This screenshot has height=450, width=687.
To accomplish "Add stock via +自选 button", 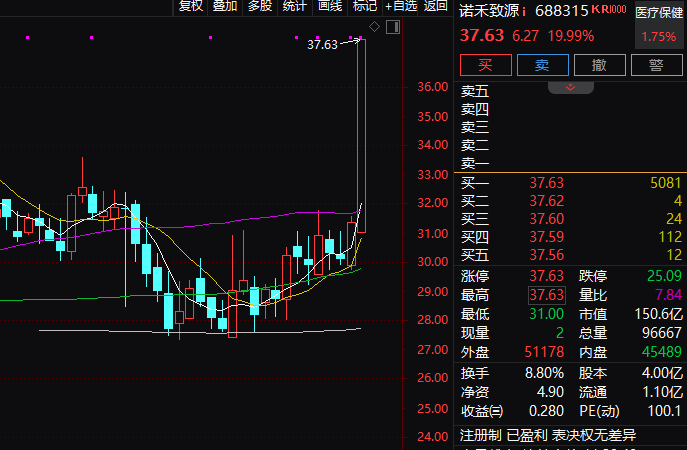I will pyautogui.click(x=400, y=6).
